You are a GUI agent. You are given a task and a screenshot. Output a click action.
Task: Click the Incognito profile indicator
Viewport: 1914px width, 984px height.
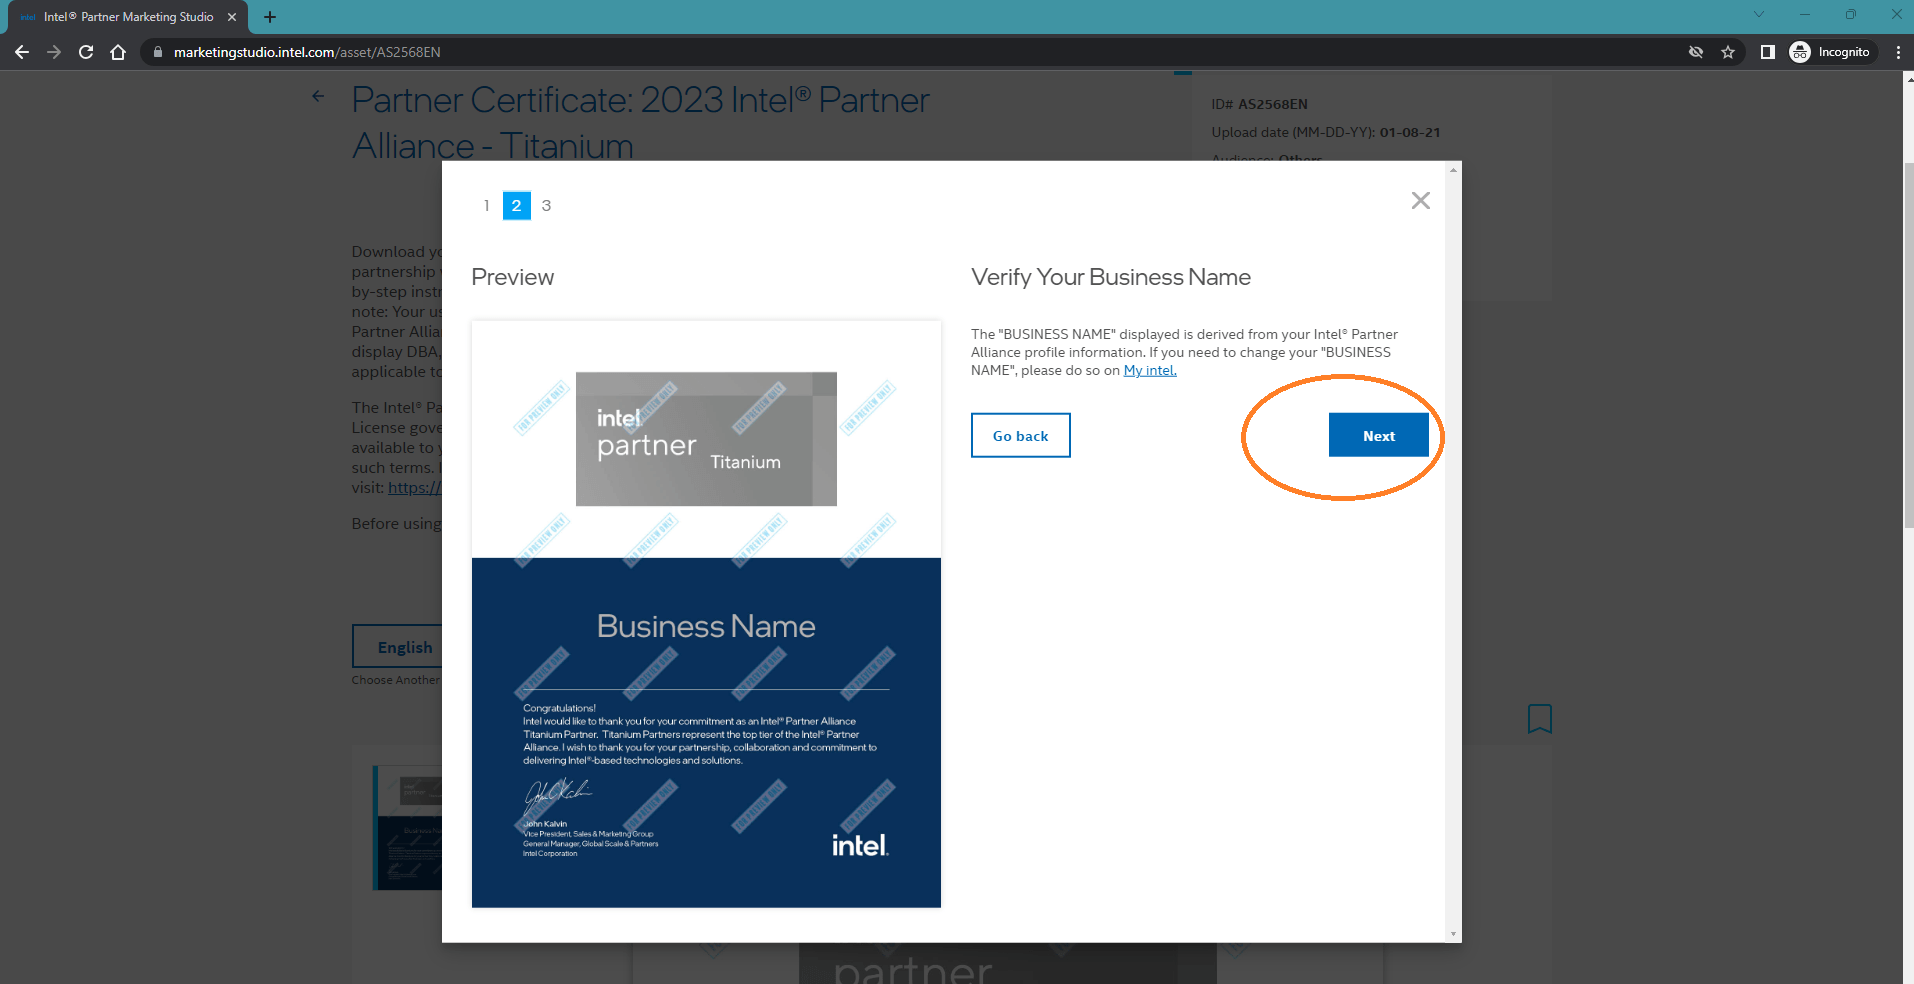click(1831, 52)
